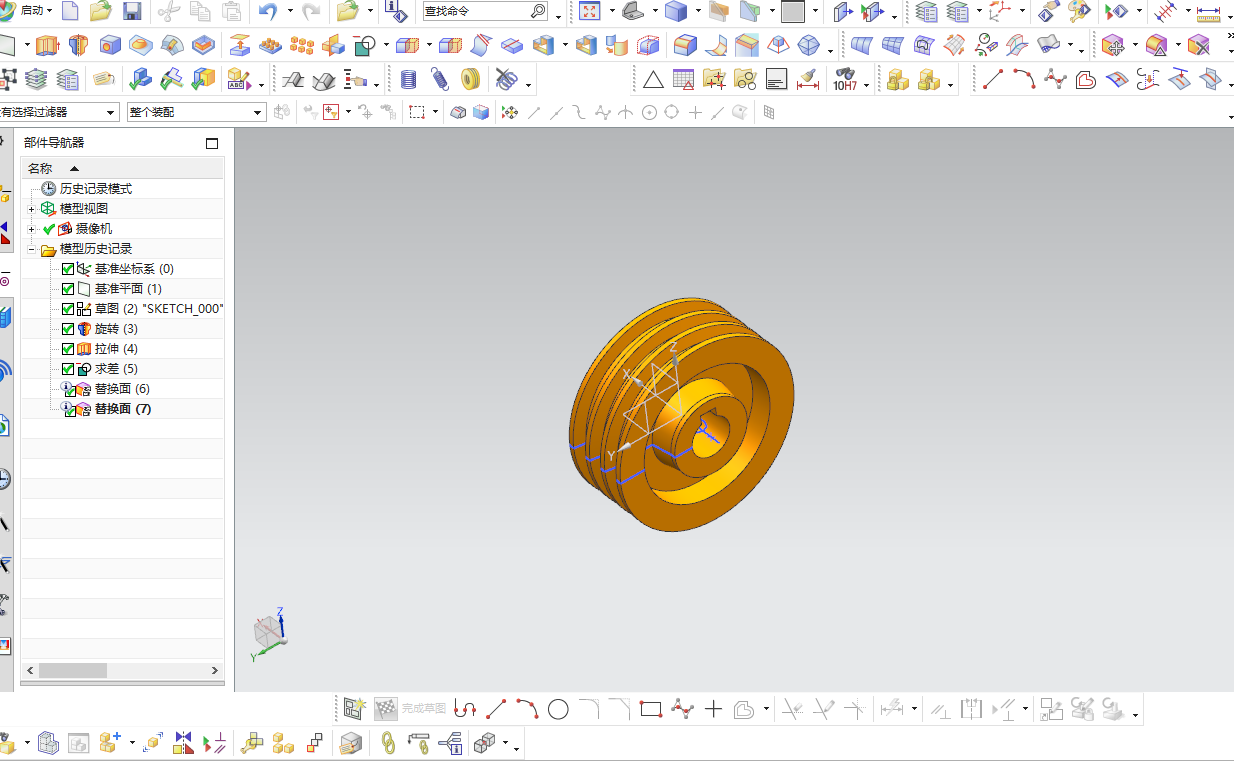Open the 启动 dropdown menu
This screenshot has width=1234, height=763.
tap(36, 11)
